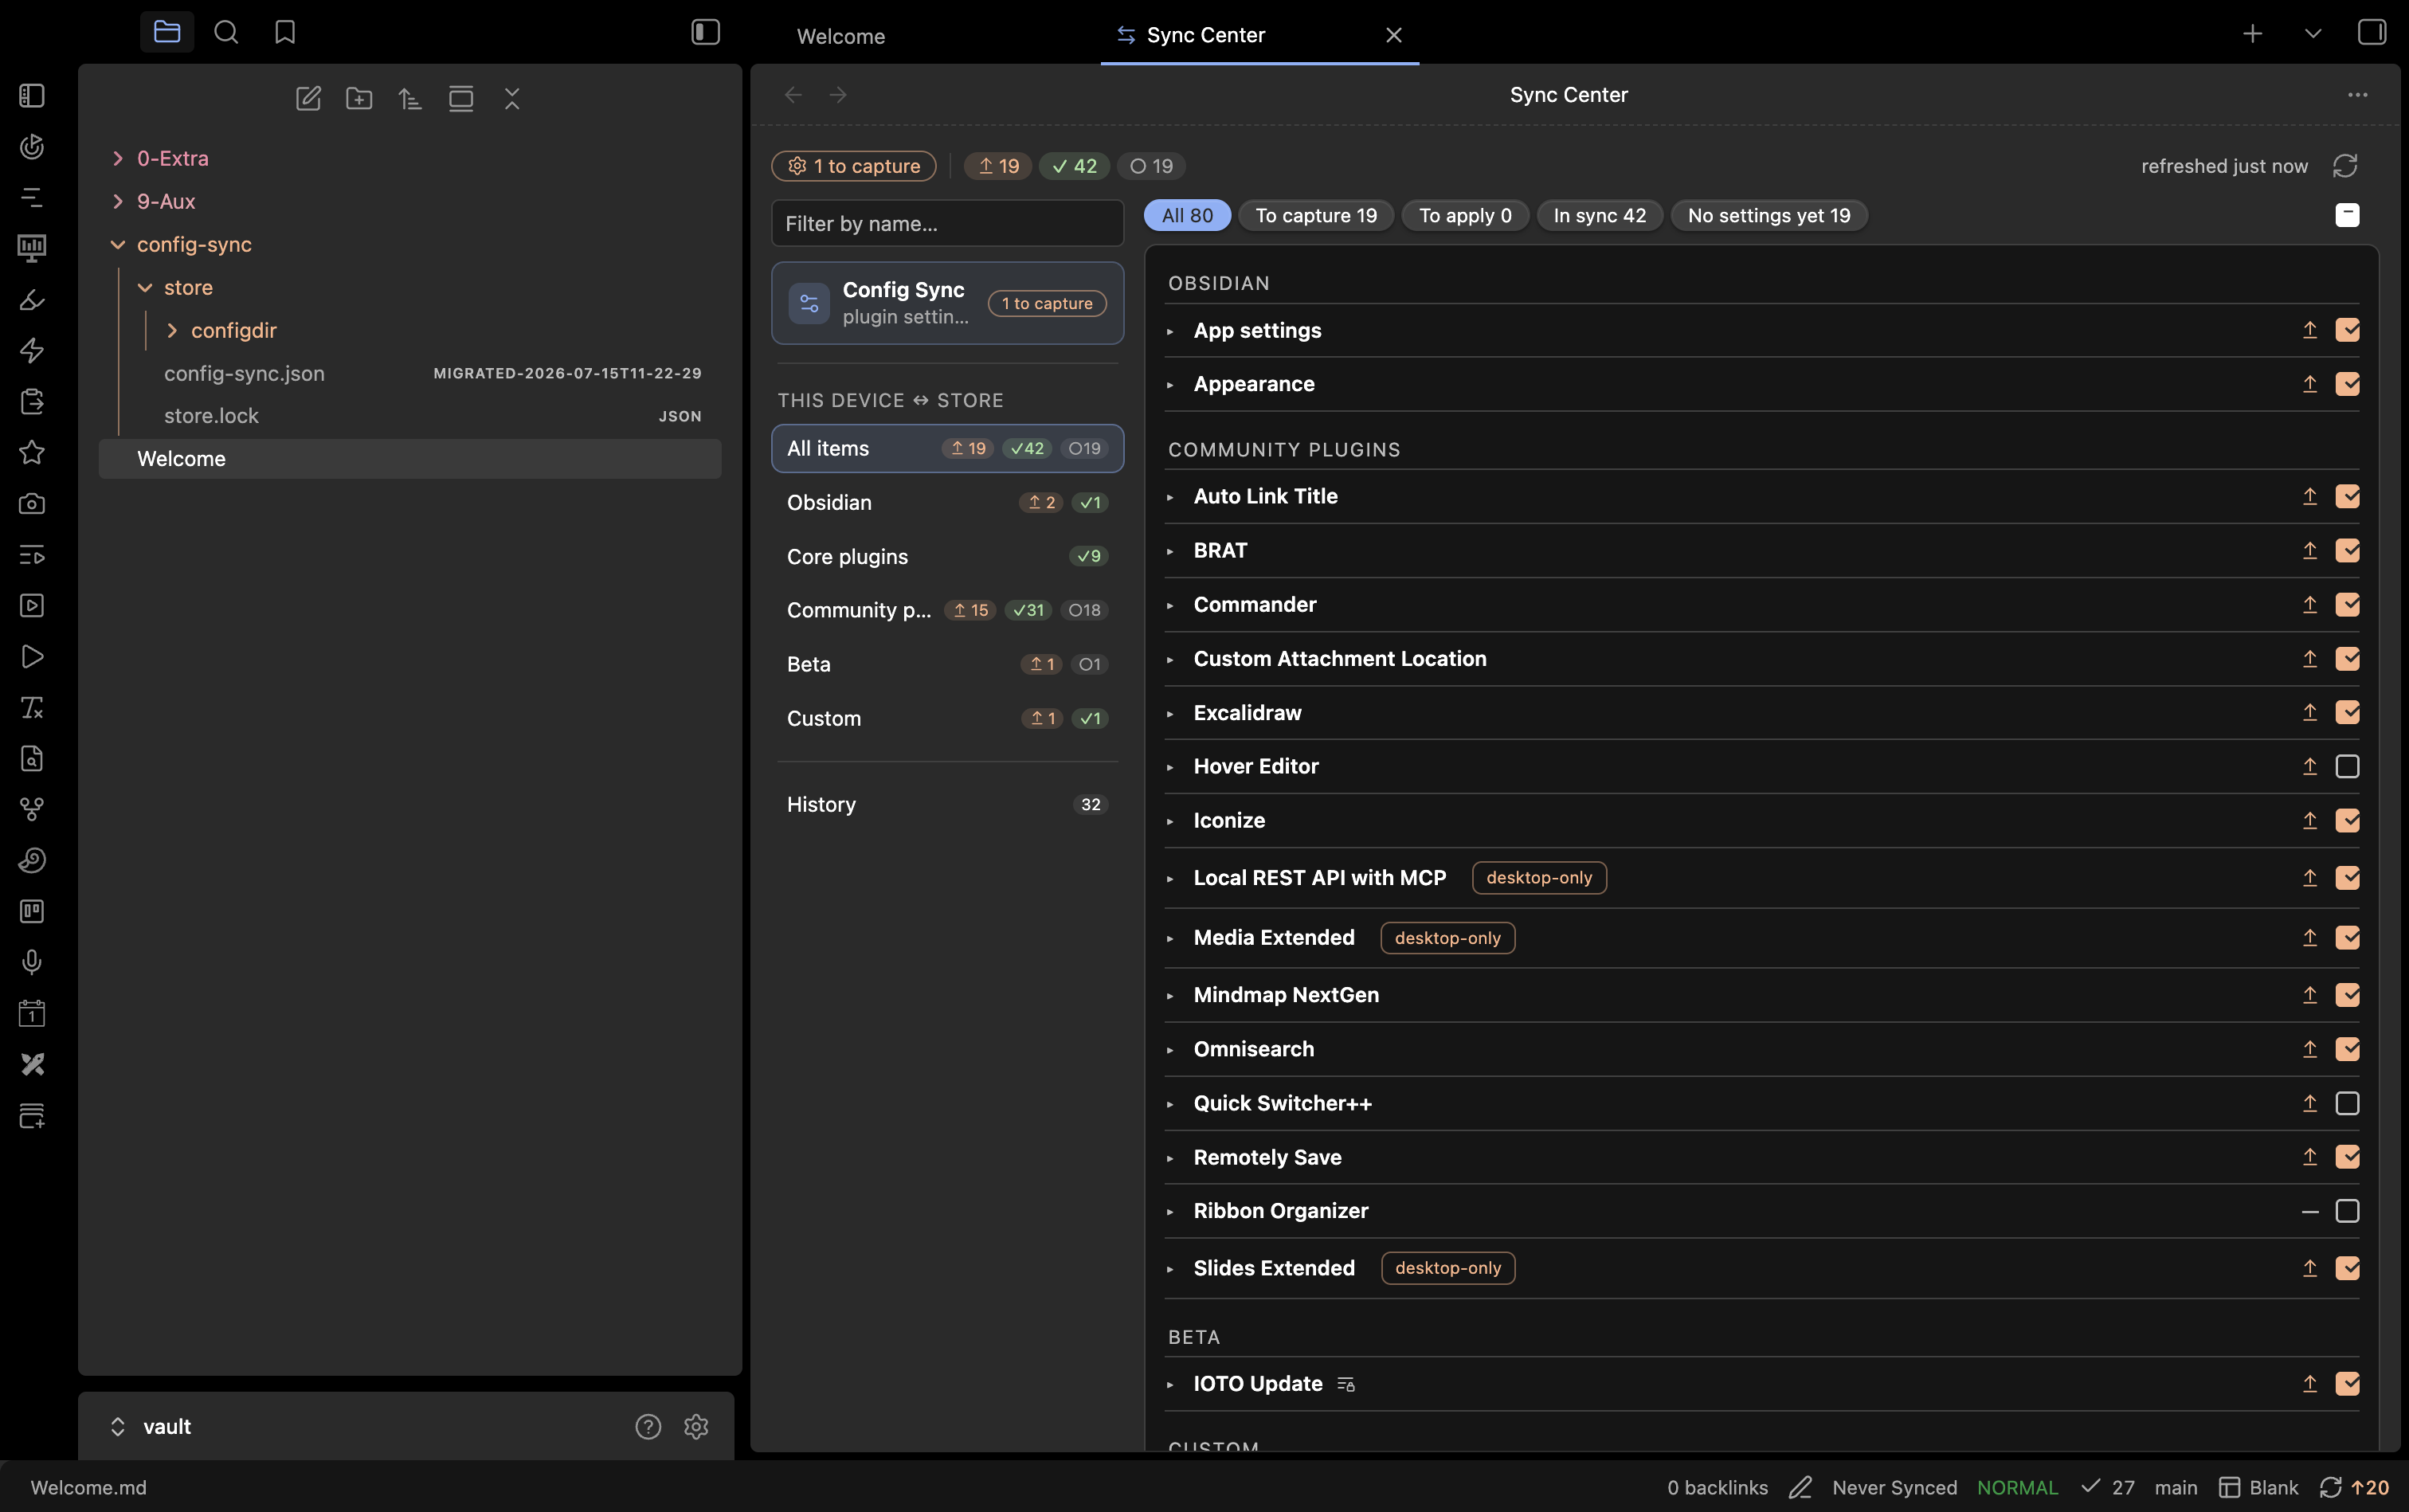Select Core plugins category
This screenshot has width=2409, height=1512.
[x=947, y=556]
